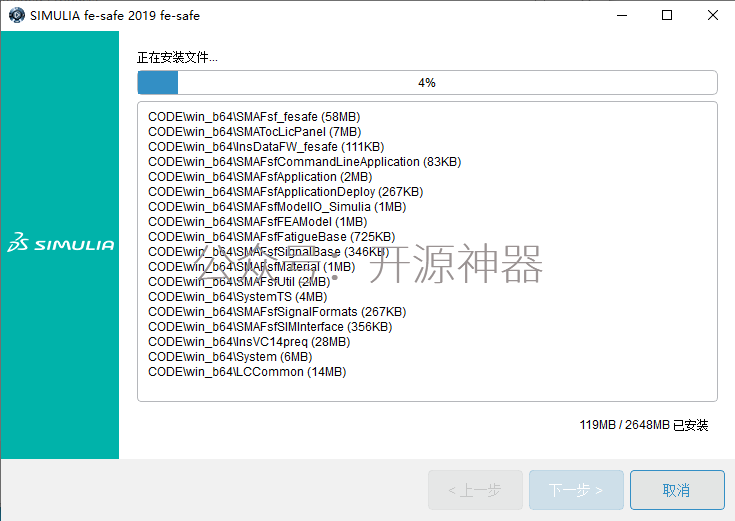Select the InsVC14preq (28MB) entry
This screenshot has height=521, width=735.
(x=249, y=342)
